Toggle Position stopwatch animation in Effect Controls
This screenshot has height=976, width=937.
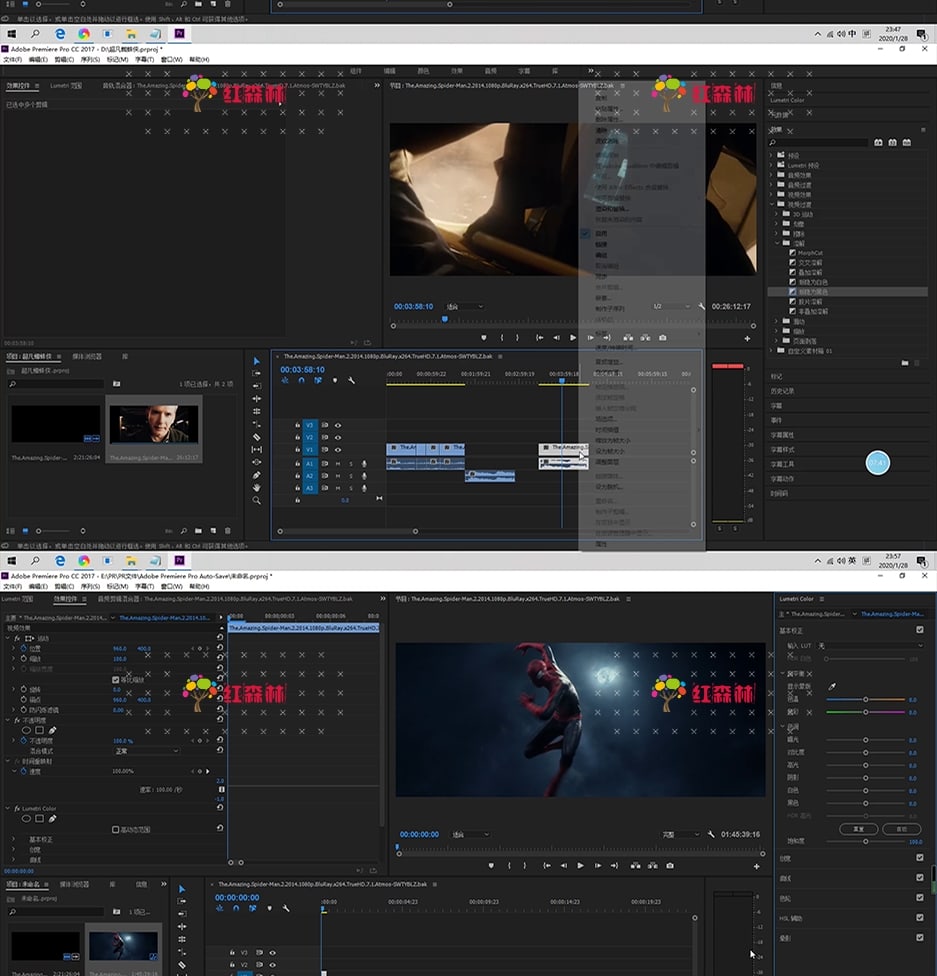coord(24,649)
